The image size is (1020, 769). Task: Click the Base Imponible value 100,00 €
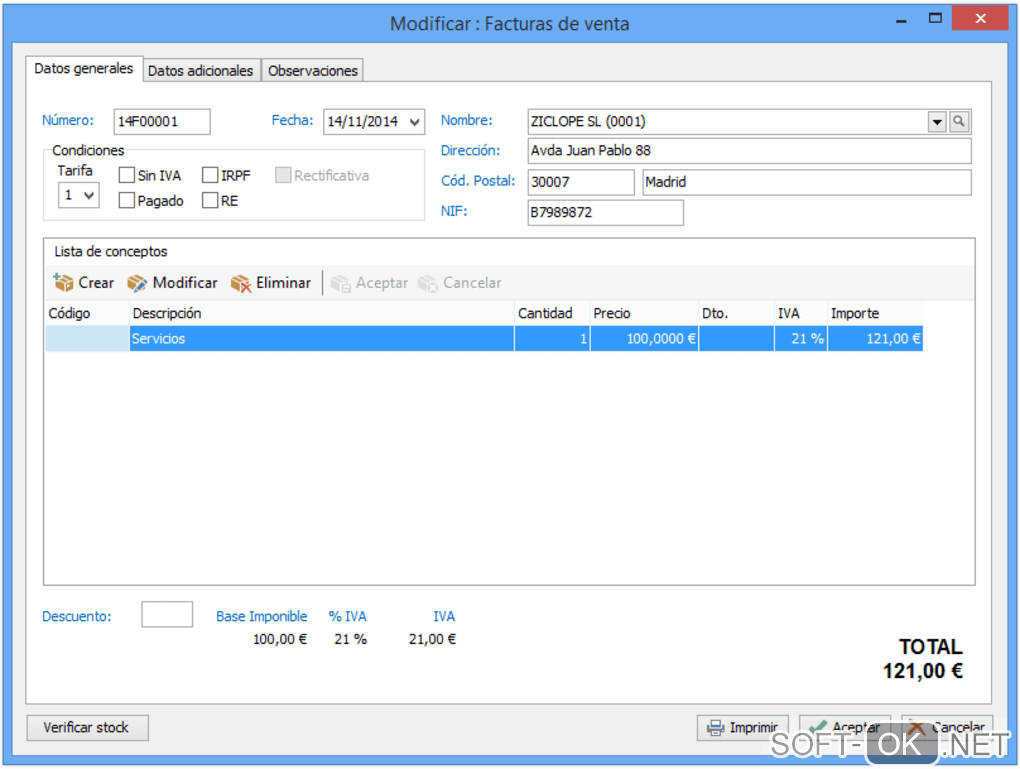coord(280,640)
